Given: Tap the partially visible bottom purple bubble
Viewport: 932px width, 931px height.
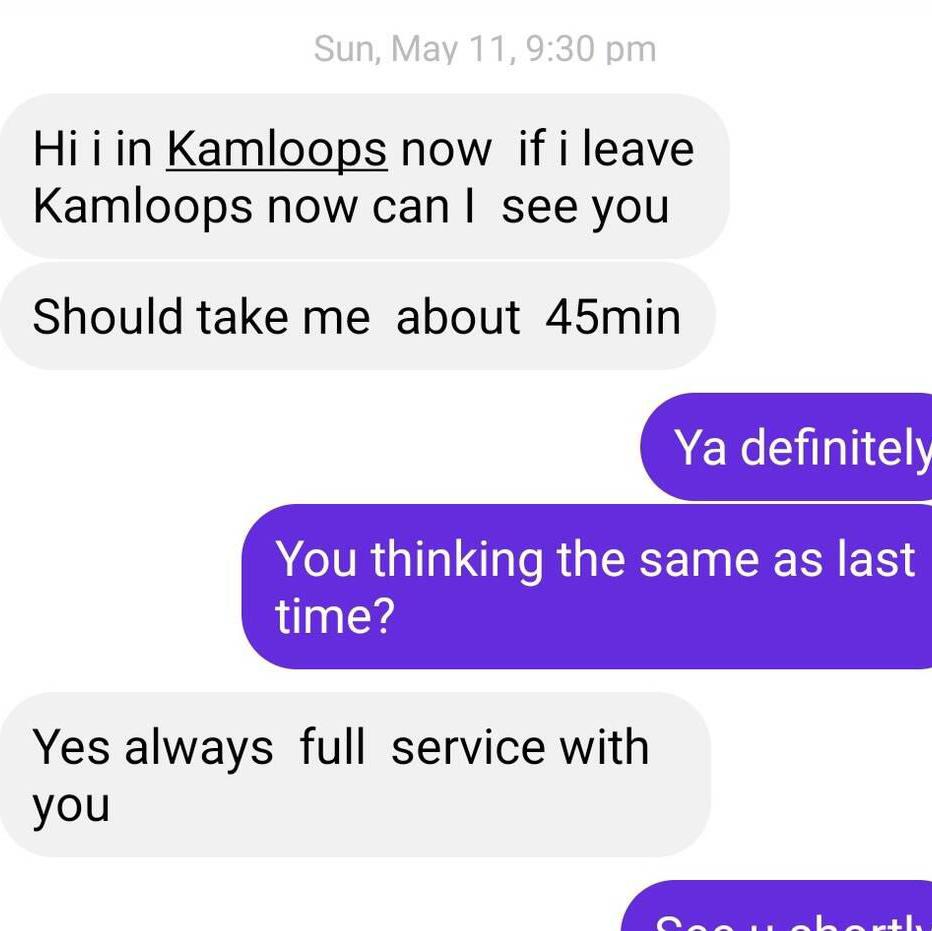Looking at the screenshot, I should 776,906.
